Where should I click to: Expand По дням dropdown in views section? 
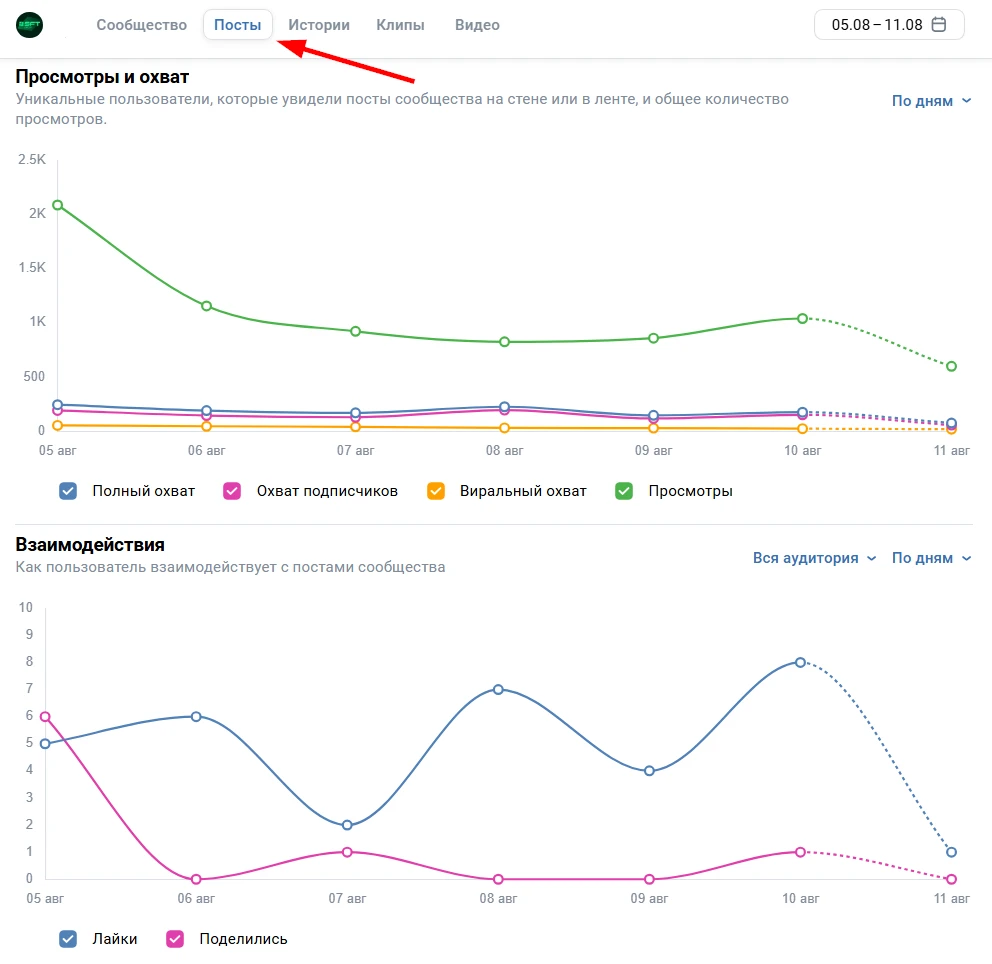tap(931, 101)
